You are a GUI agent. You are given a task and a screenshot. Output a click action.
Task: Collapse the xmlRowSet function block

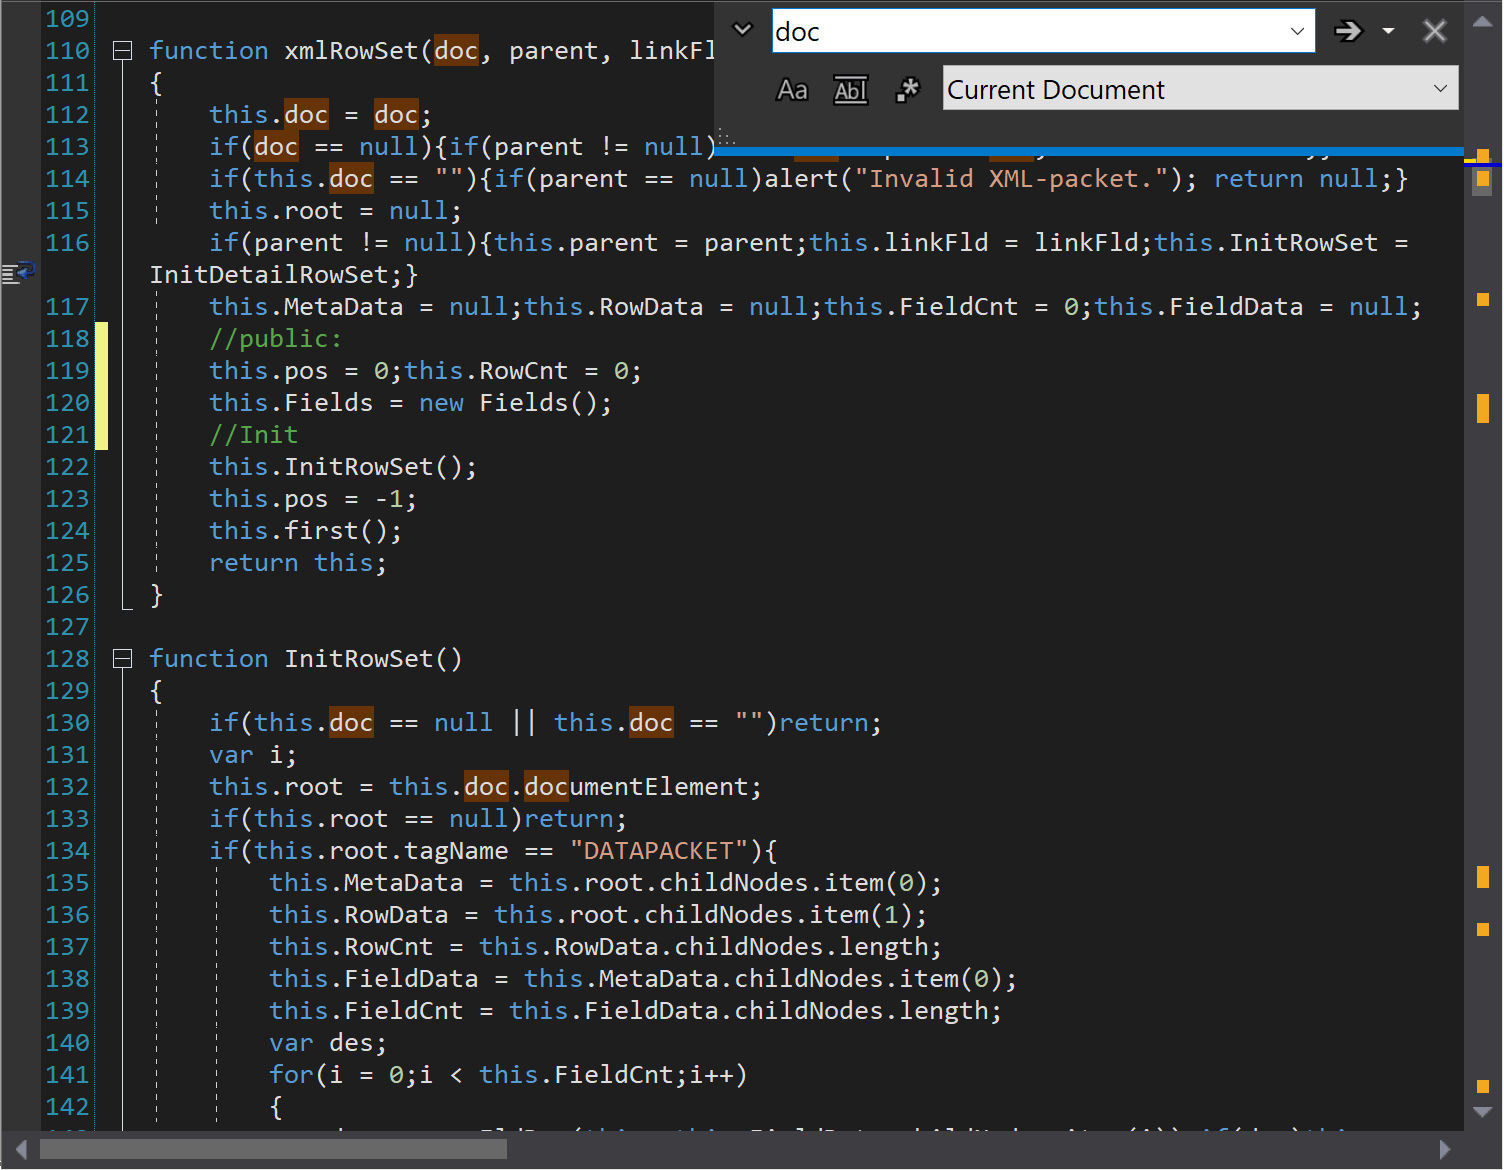pyautogui.click(x=122, y=51)
